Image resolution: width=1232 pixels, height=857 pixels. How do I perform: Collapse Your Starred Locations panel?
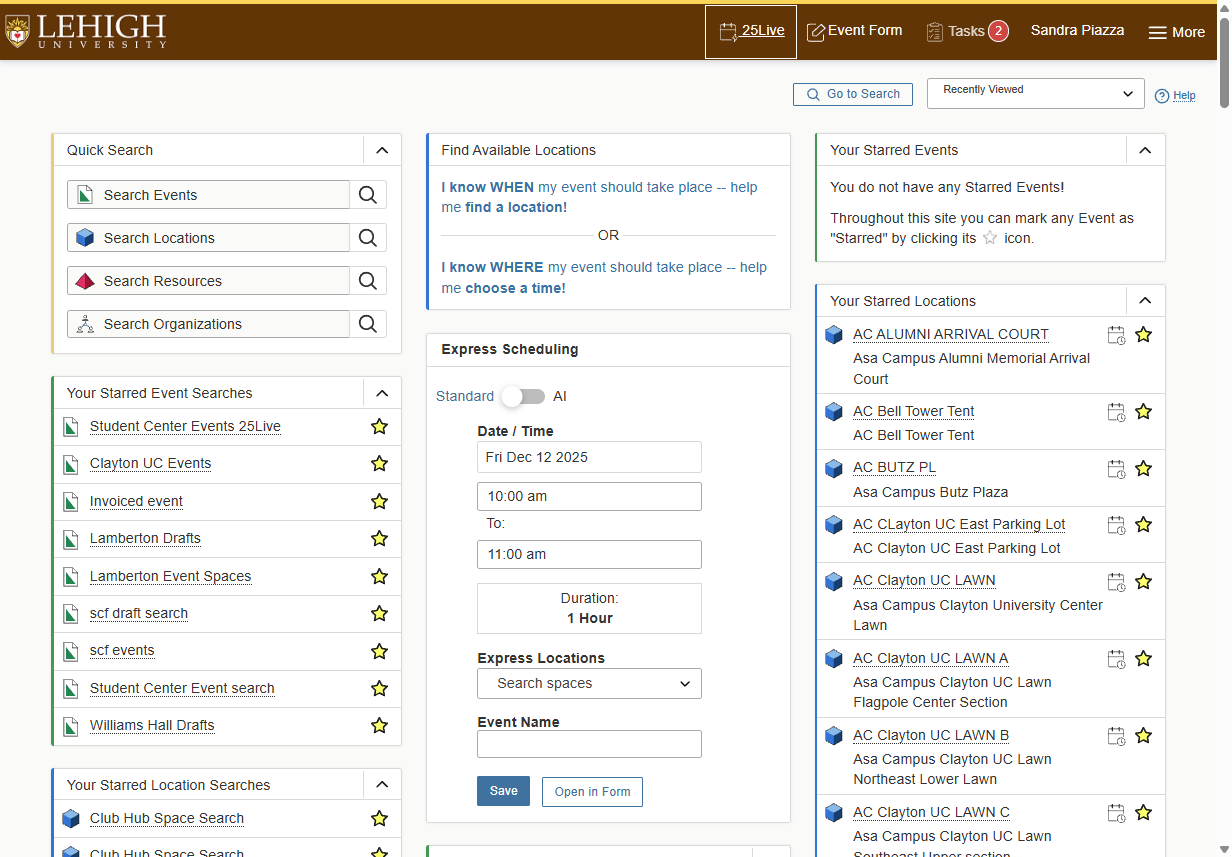point(1145,301)
